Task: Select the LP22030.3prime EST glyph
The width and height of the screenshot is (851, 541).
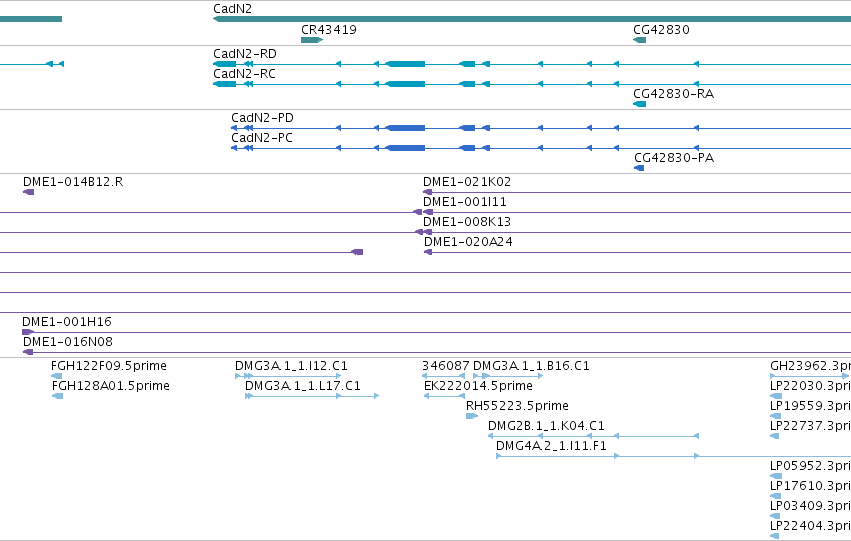Action: point(776,396)
